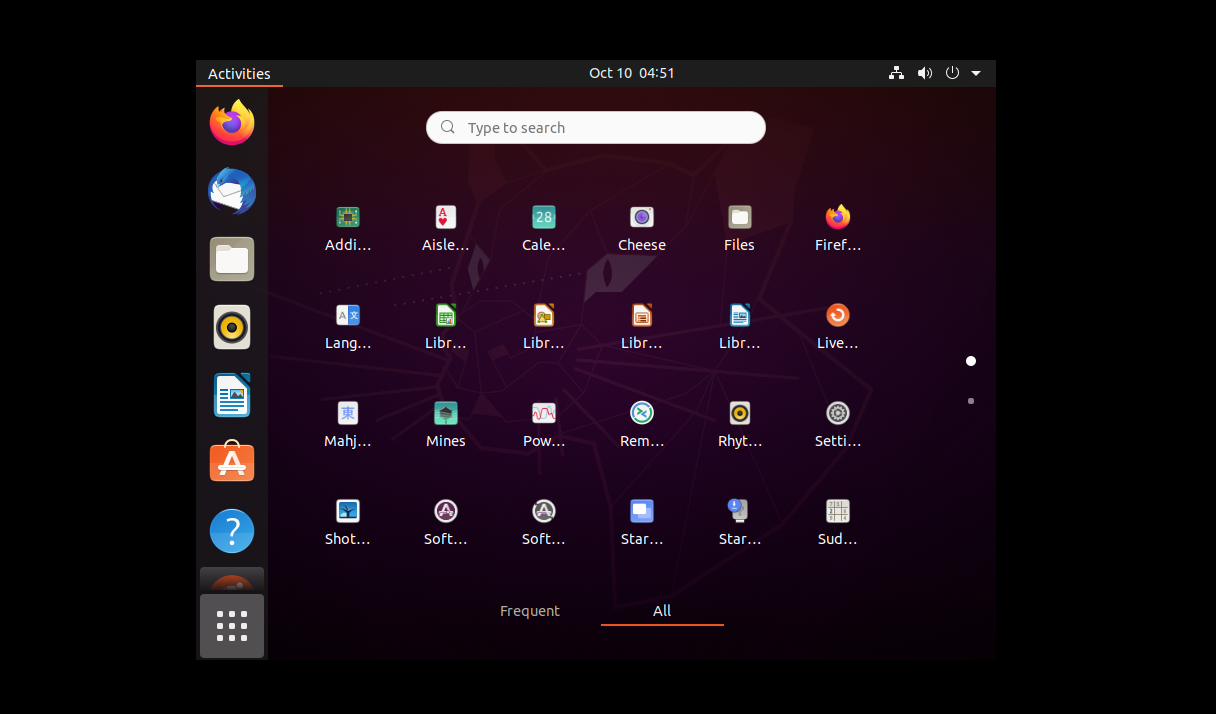
Task: Open Additional Drivers app with chip icon
Action: pos(348,228)
